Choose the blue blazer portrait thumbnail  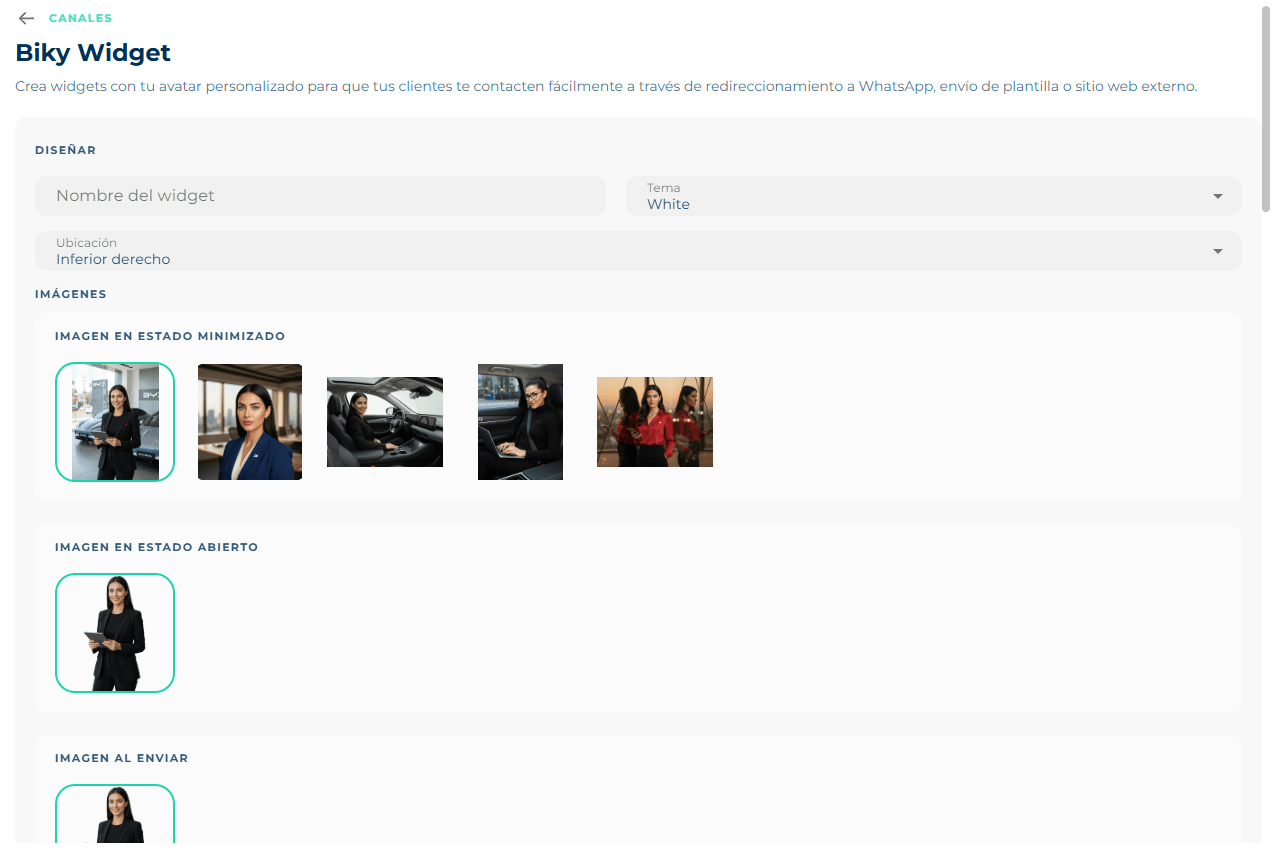point(250,422)
